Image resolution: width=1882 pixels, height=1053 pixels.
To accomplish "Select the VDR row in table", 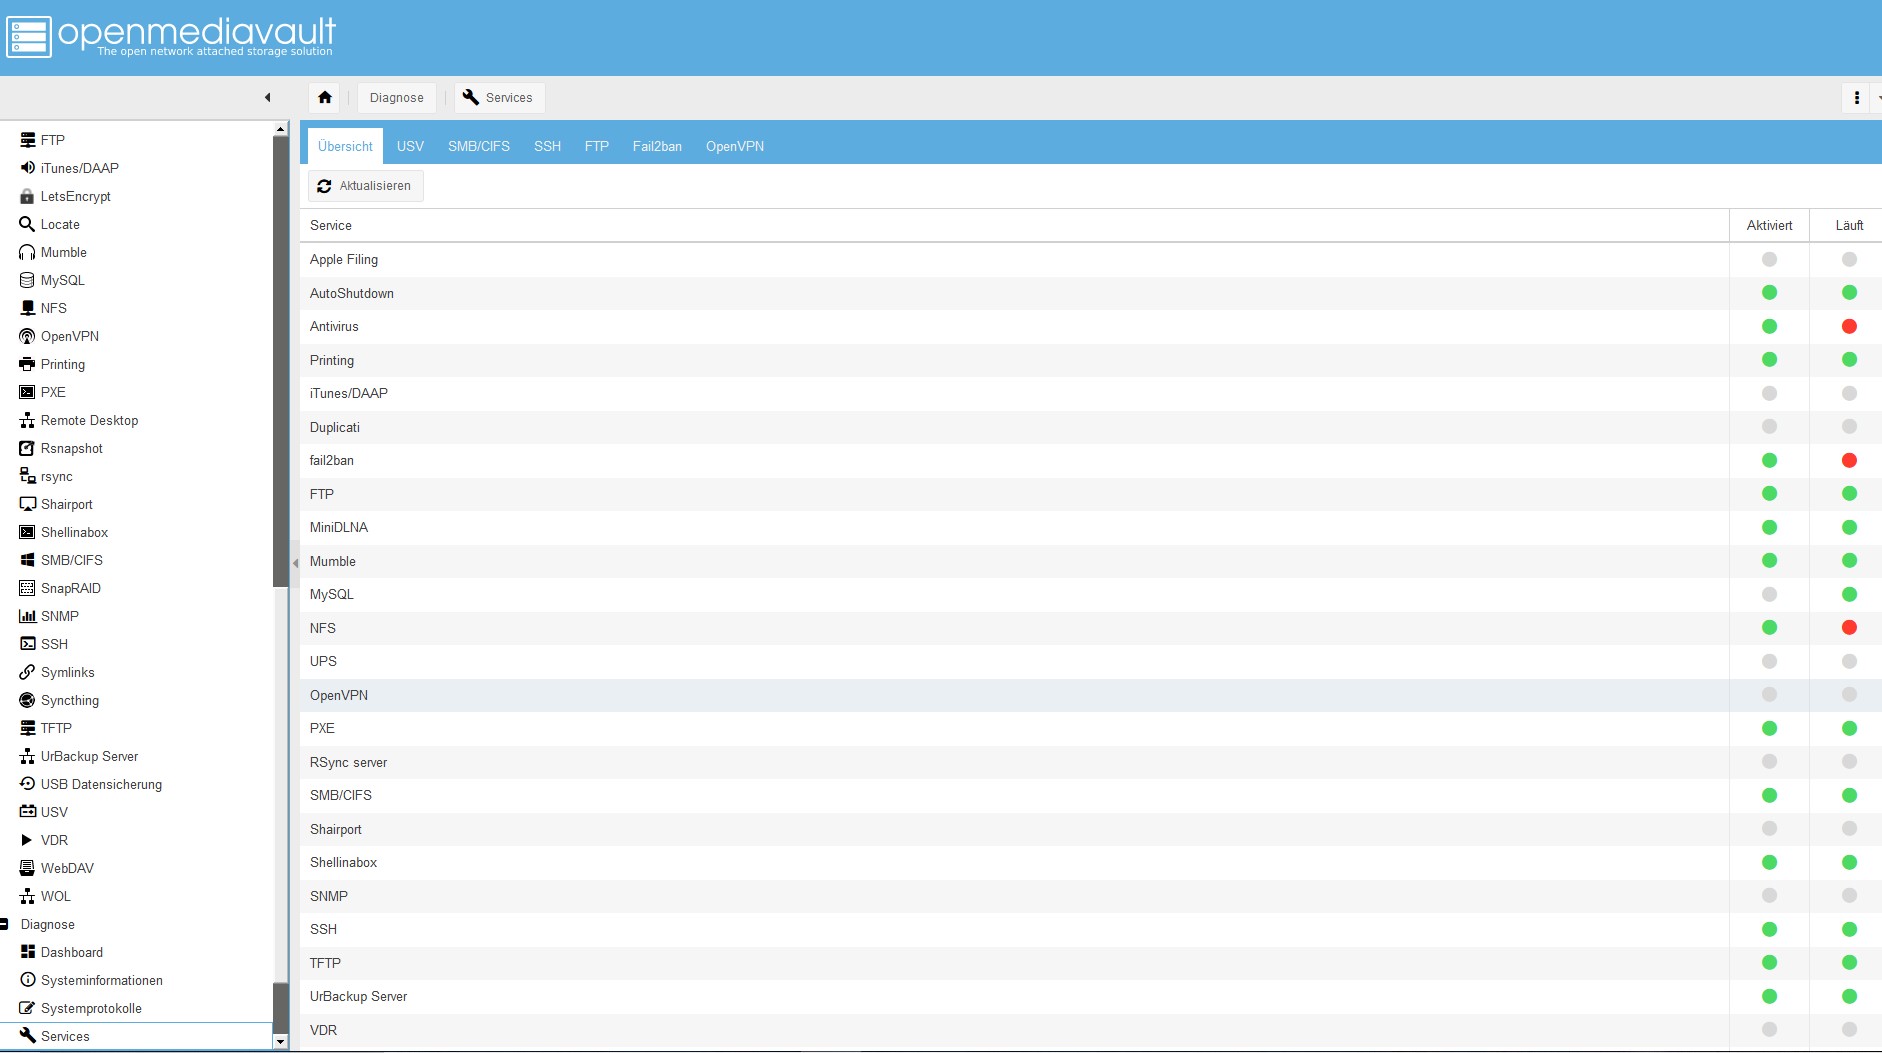I will pyautogui.click(x=1090, y=1030).
